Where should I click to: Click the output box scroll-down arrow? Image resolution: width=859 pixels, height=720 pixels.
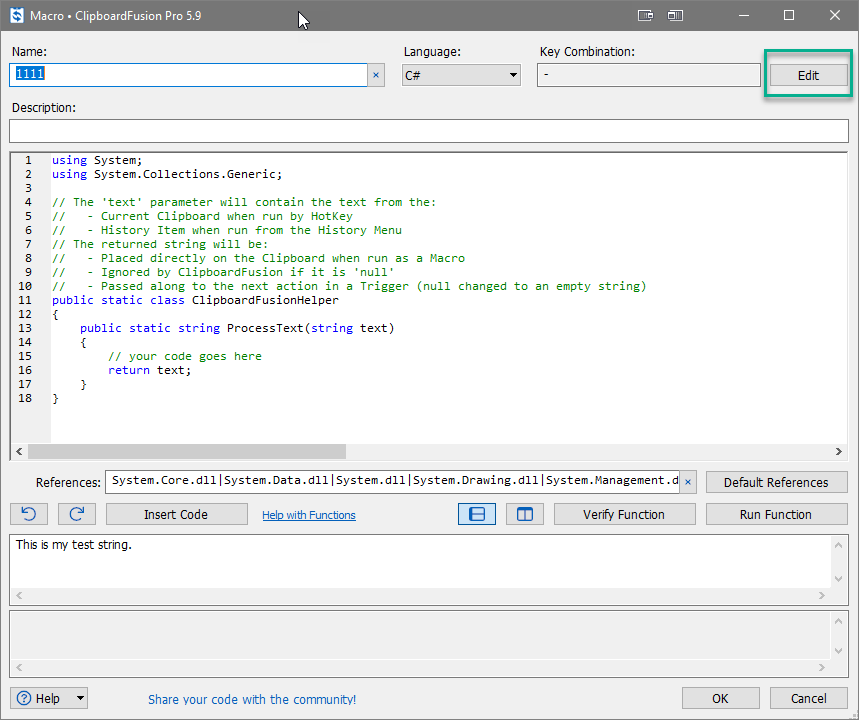point(838,650)
